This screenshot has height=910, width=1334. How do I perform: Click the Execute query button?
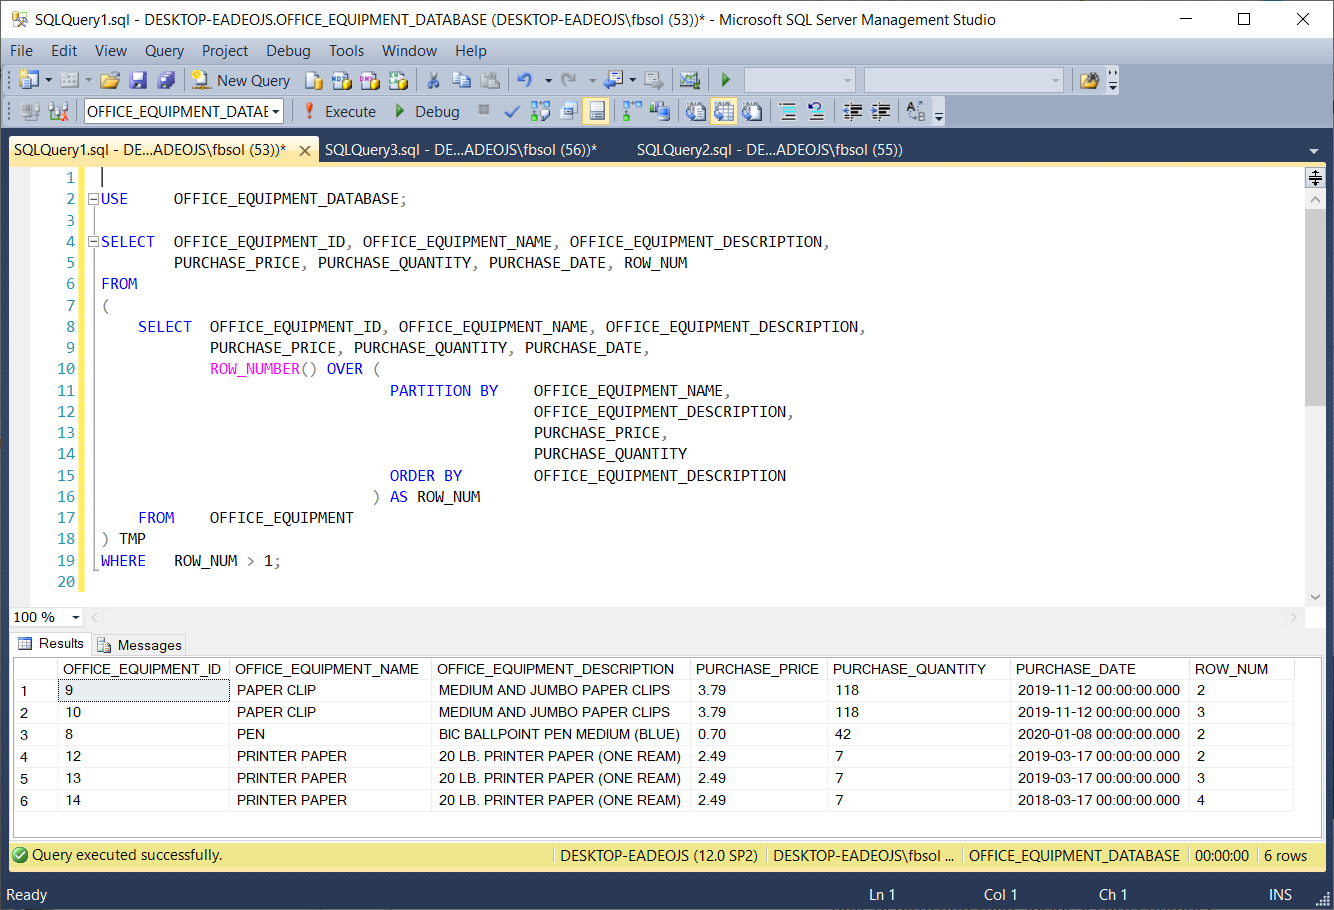click(339, 111)
